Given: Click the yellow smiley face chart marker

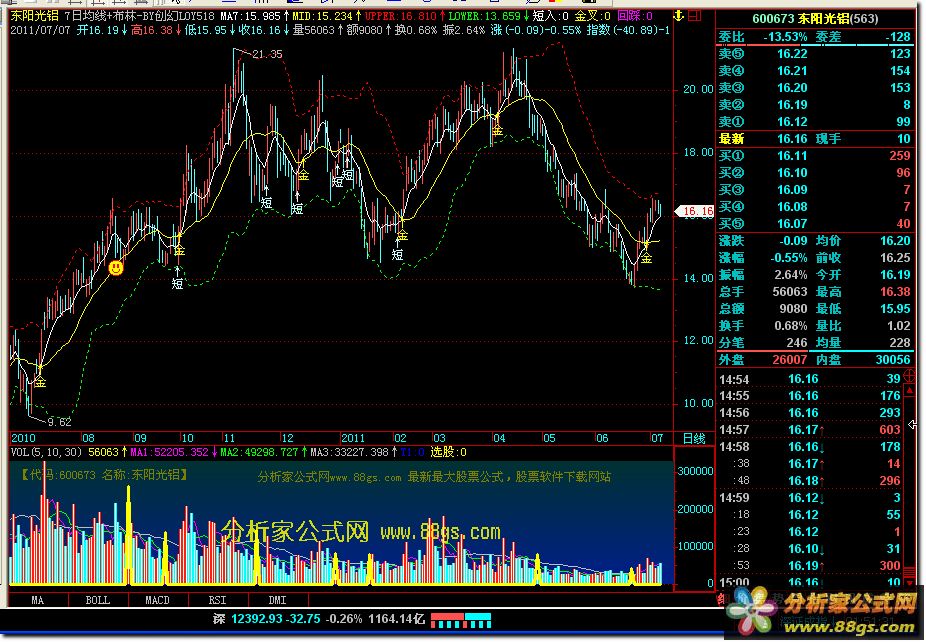Looking at the screenshot, I should pyautogui.click(x=116, y=268).
